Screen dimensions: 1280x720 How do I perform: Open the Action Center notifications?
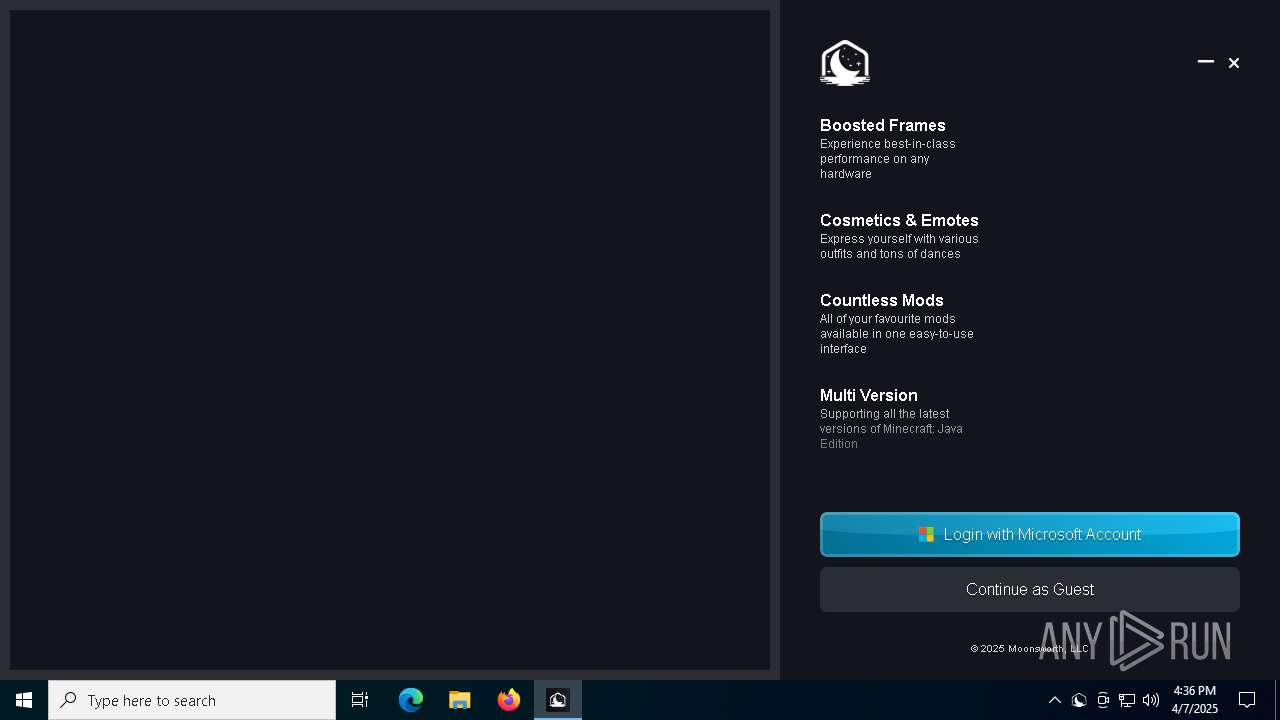point(1247,700)
